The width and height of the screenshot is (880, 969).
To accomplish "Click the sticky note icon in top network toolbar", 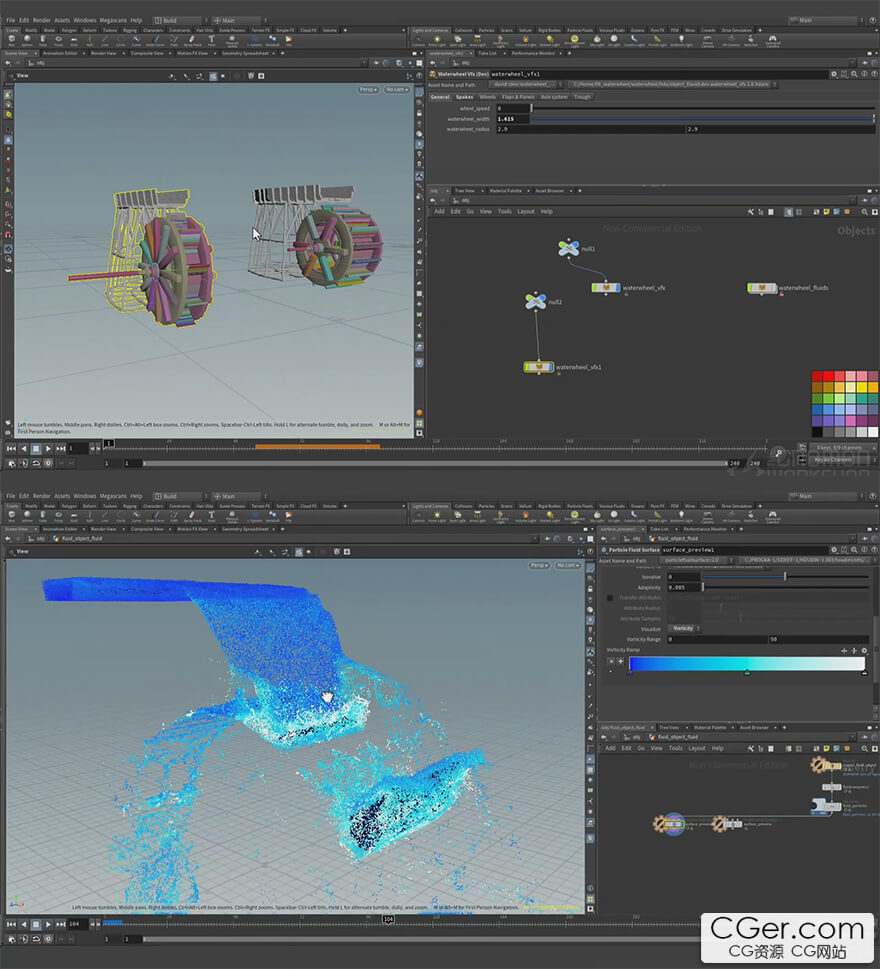I will coord(826,212).
